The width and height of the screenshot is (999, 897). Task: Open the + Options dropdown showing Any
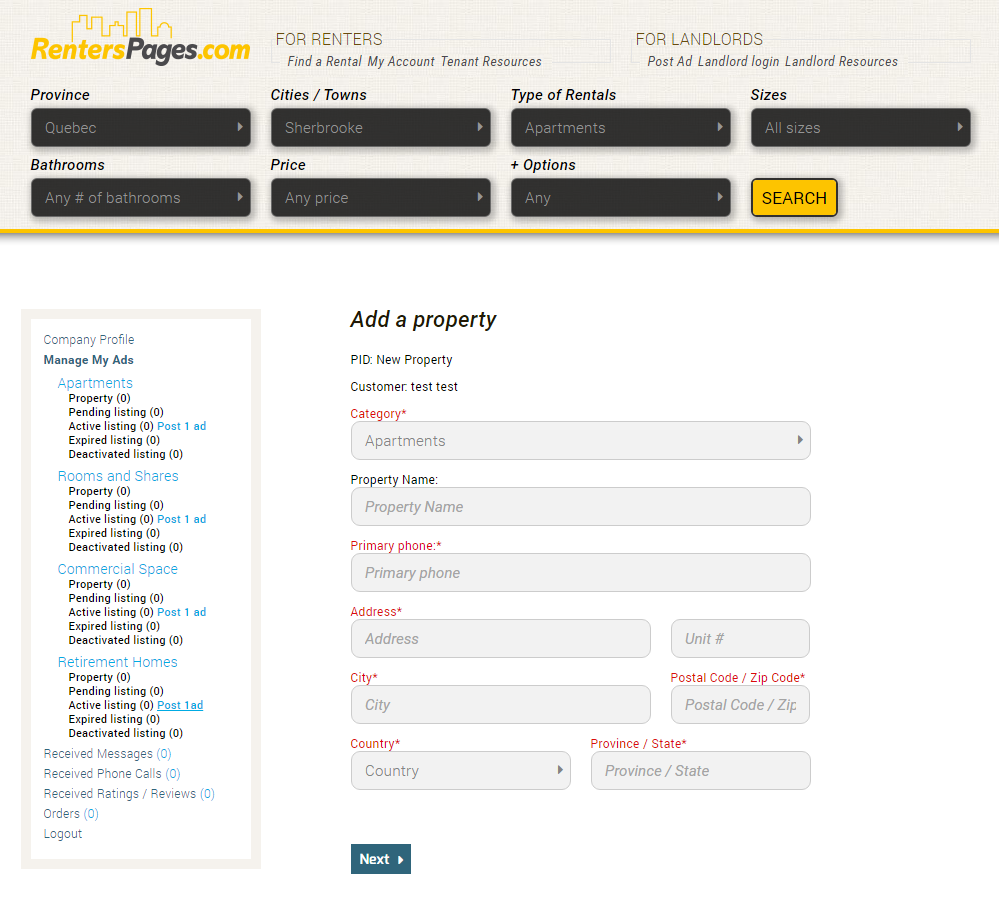621,197
